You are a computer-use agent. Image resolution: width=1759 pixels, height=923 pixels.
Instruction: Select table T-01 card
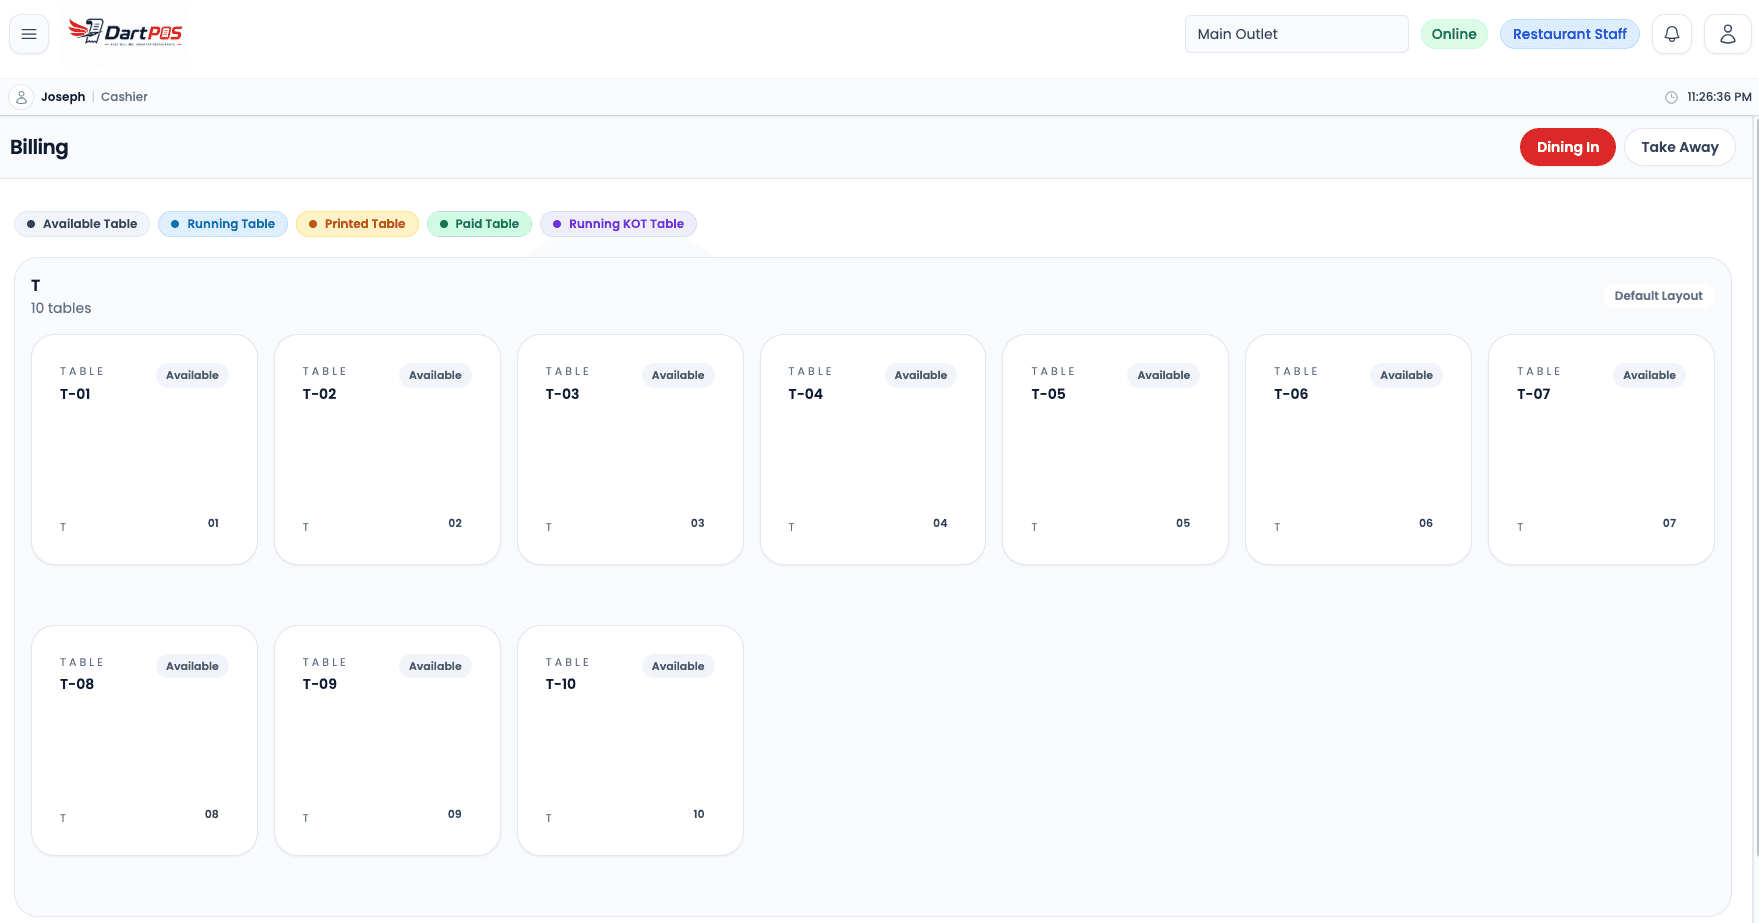[145, 450]
